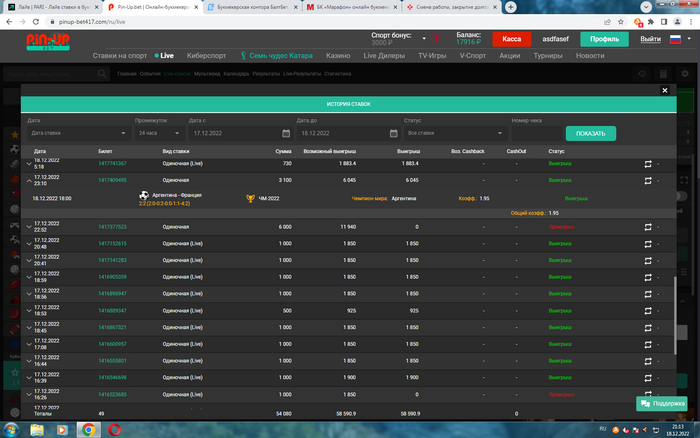Click the ПОКАЗАТЬ button
700x438 pixels.
(591, 133)
